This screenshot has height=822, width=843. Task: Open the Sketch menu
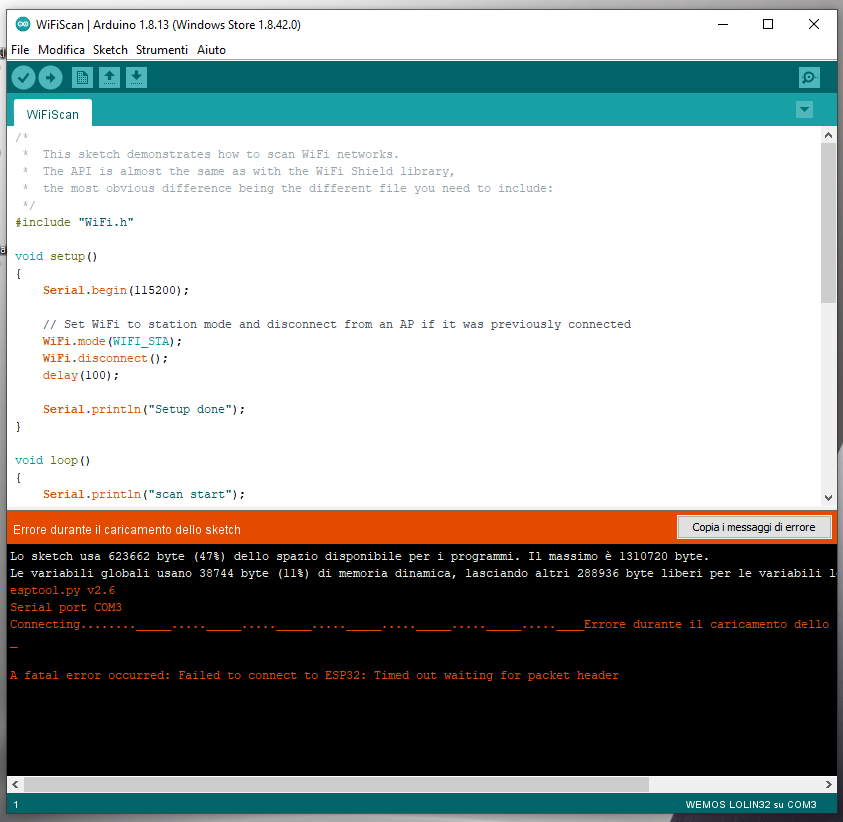click(x=110, y=50)
